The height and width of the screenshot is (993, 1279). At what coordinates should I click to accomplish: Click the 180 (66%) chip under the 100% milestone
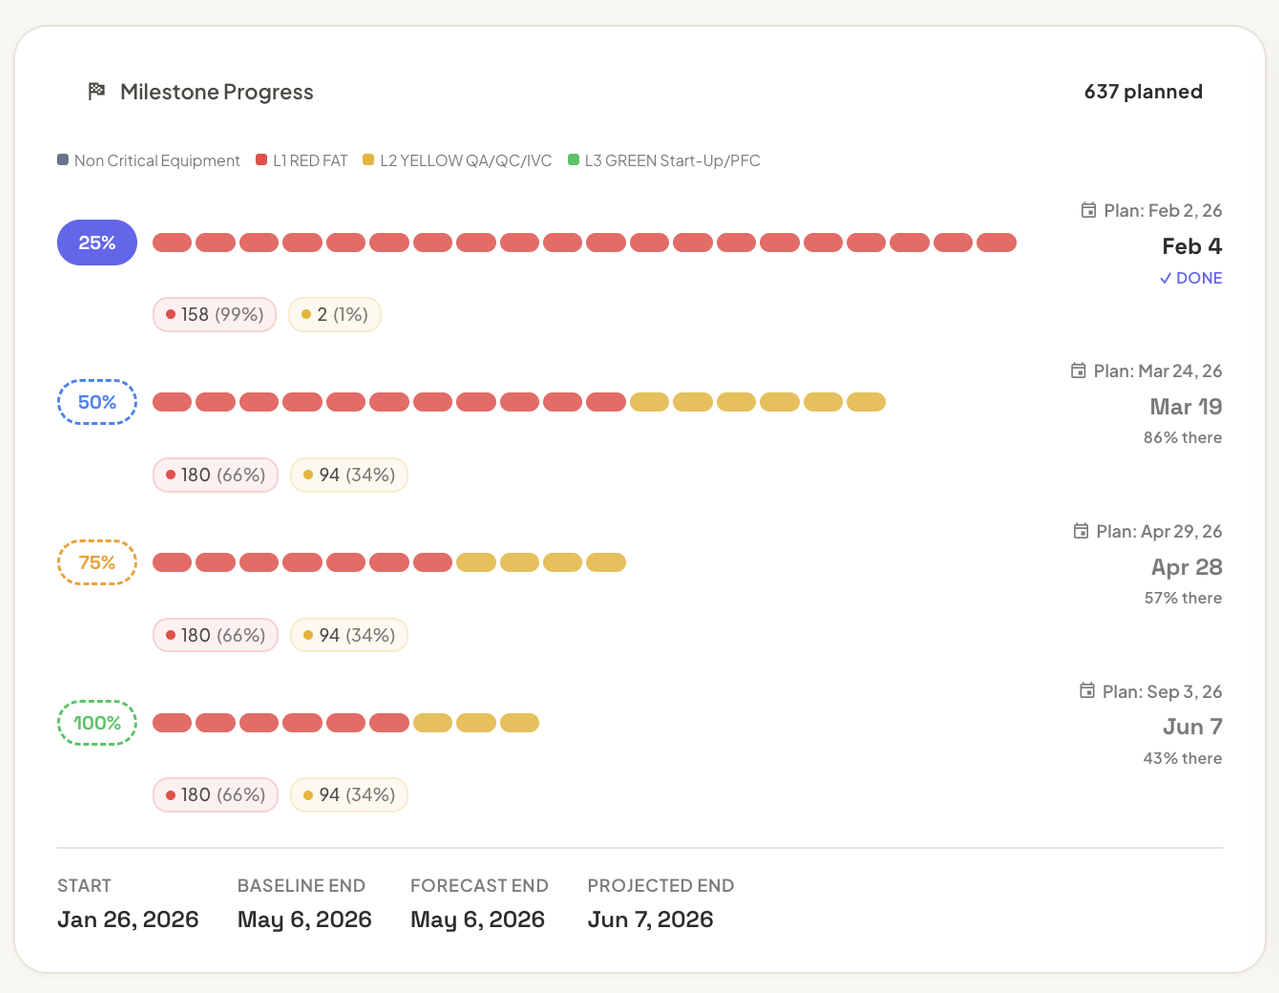pos(216,795)
